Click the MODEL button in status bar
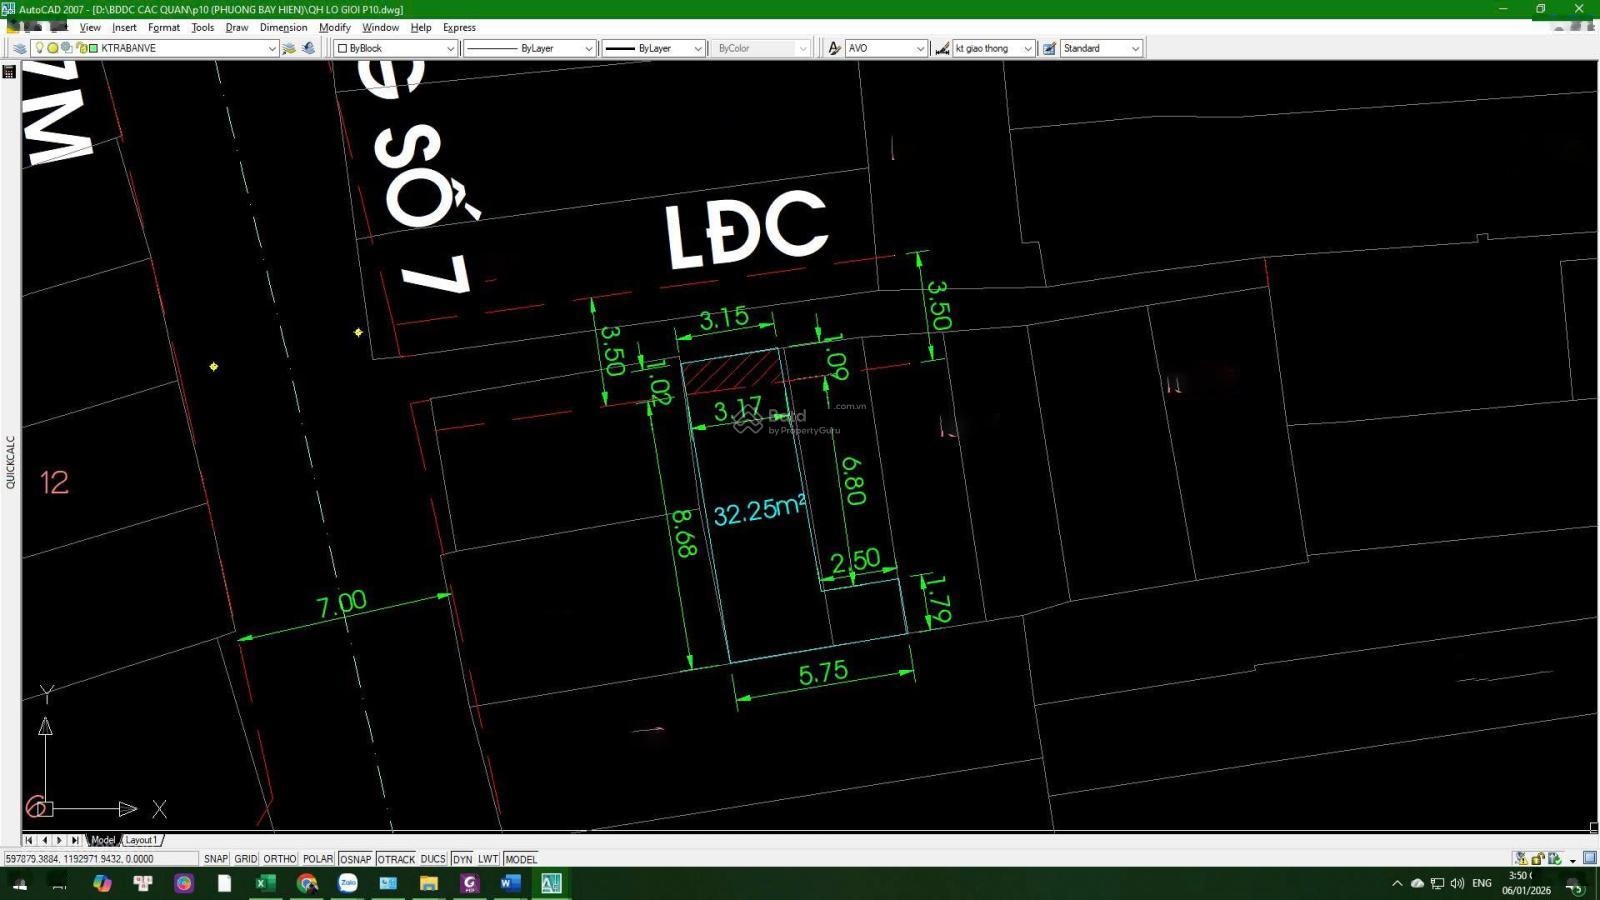Screen dimensions: 1600x900 click(x=521, y=859)
